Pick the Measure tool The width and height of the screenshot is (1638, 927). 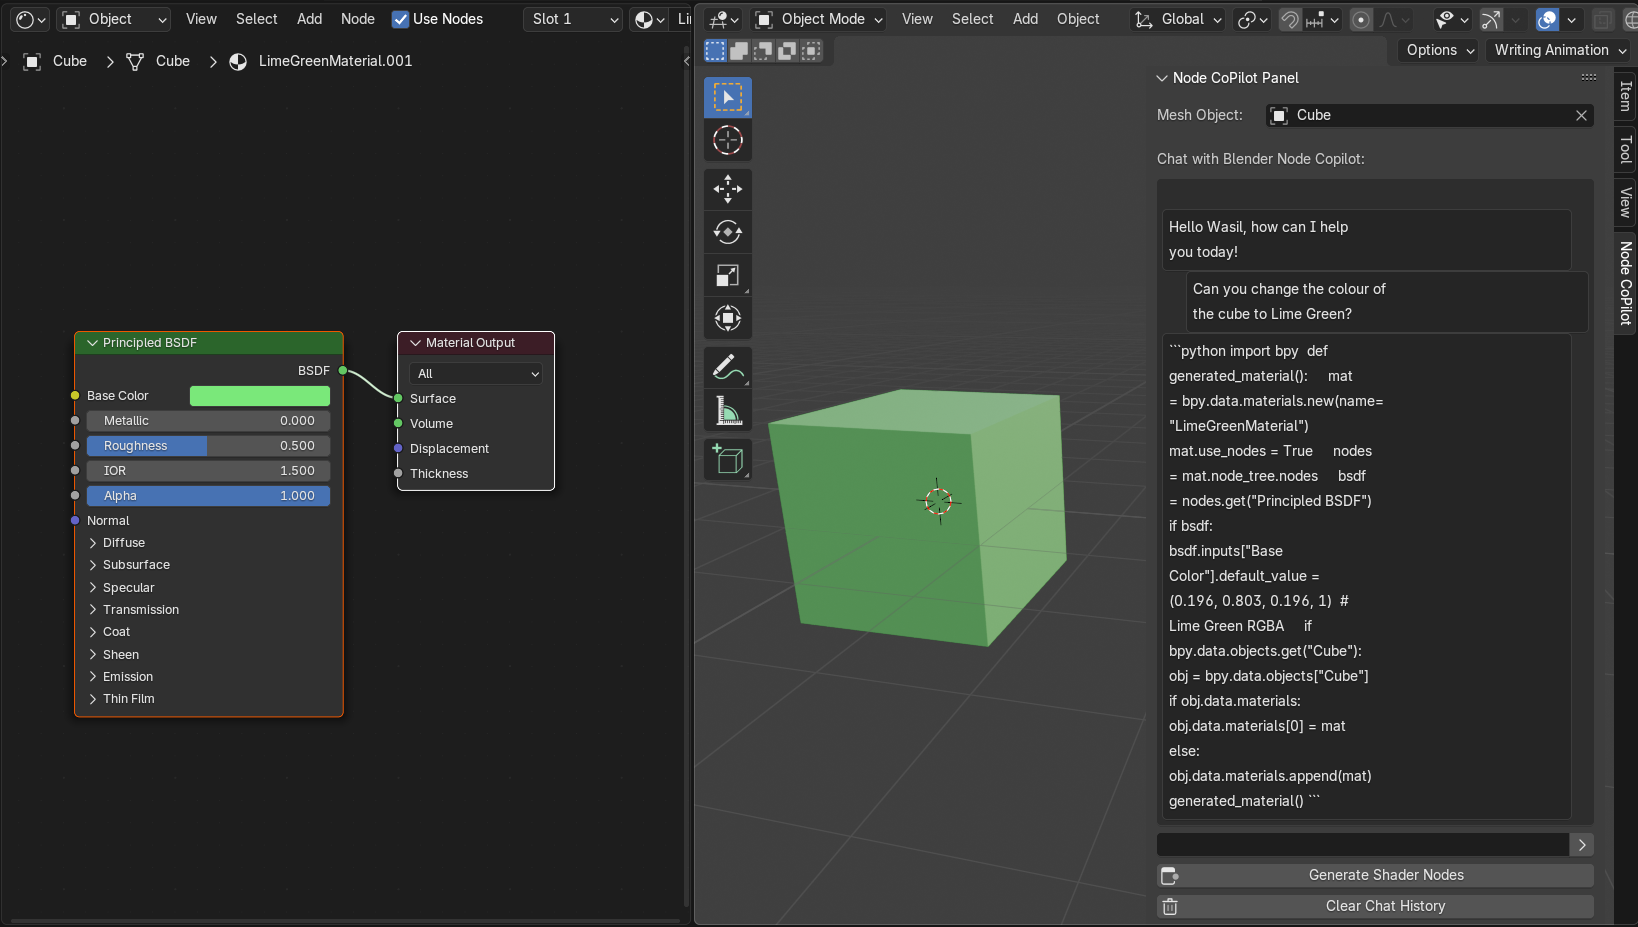coord(727,411)
